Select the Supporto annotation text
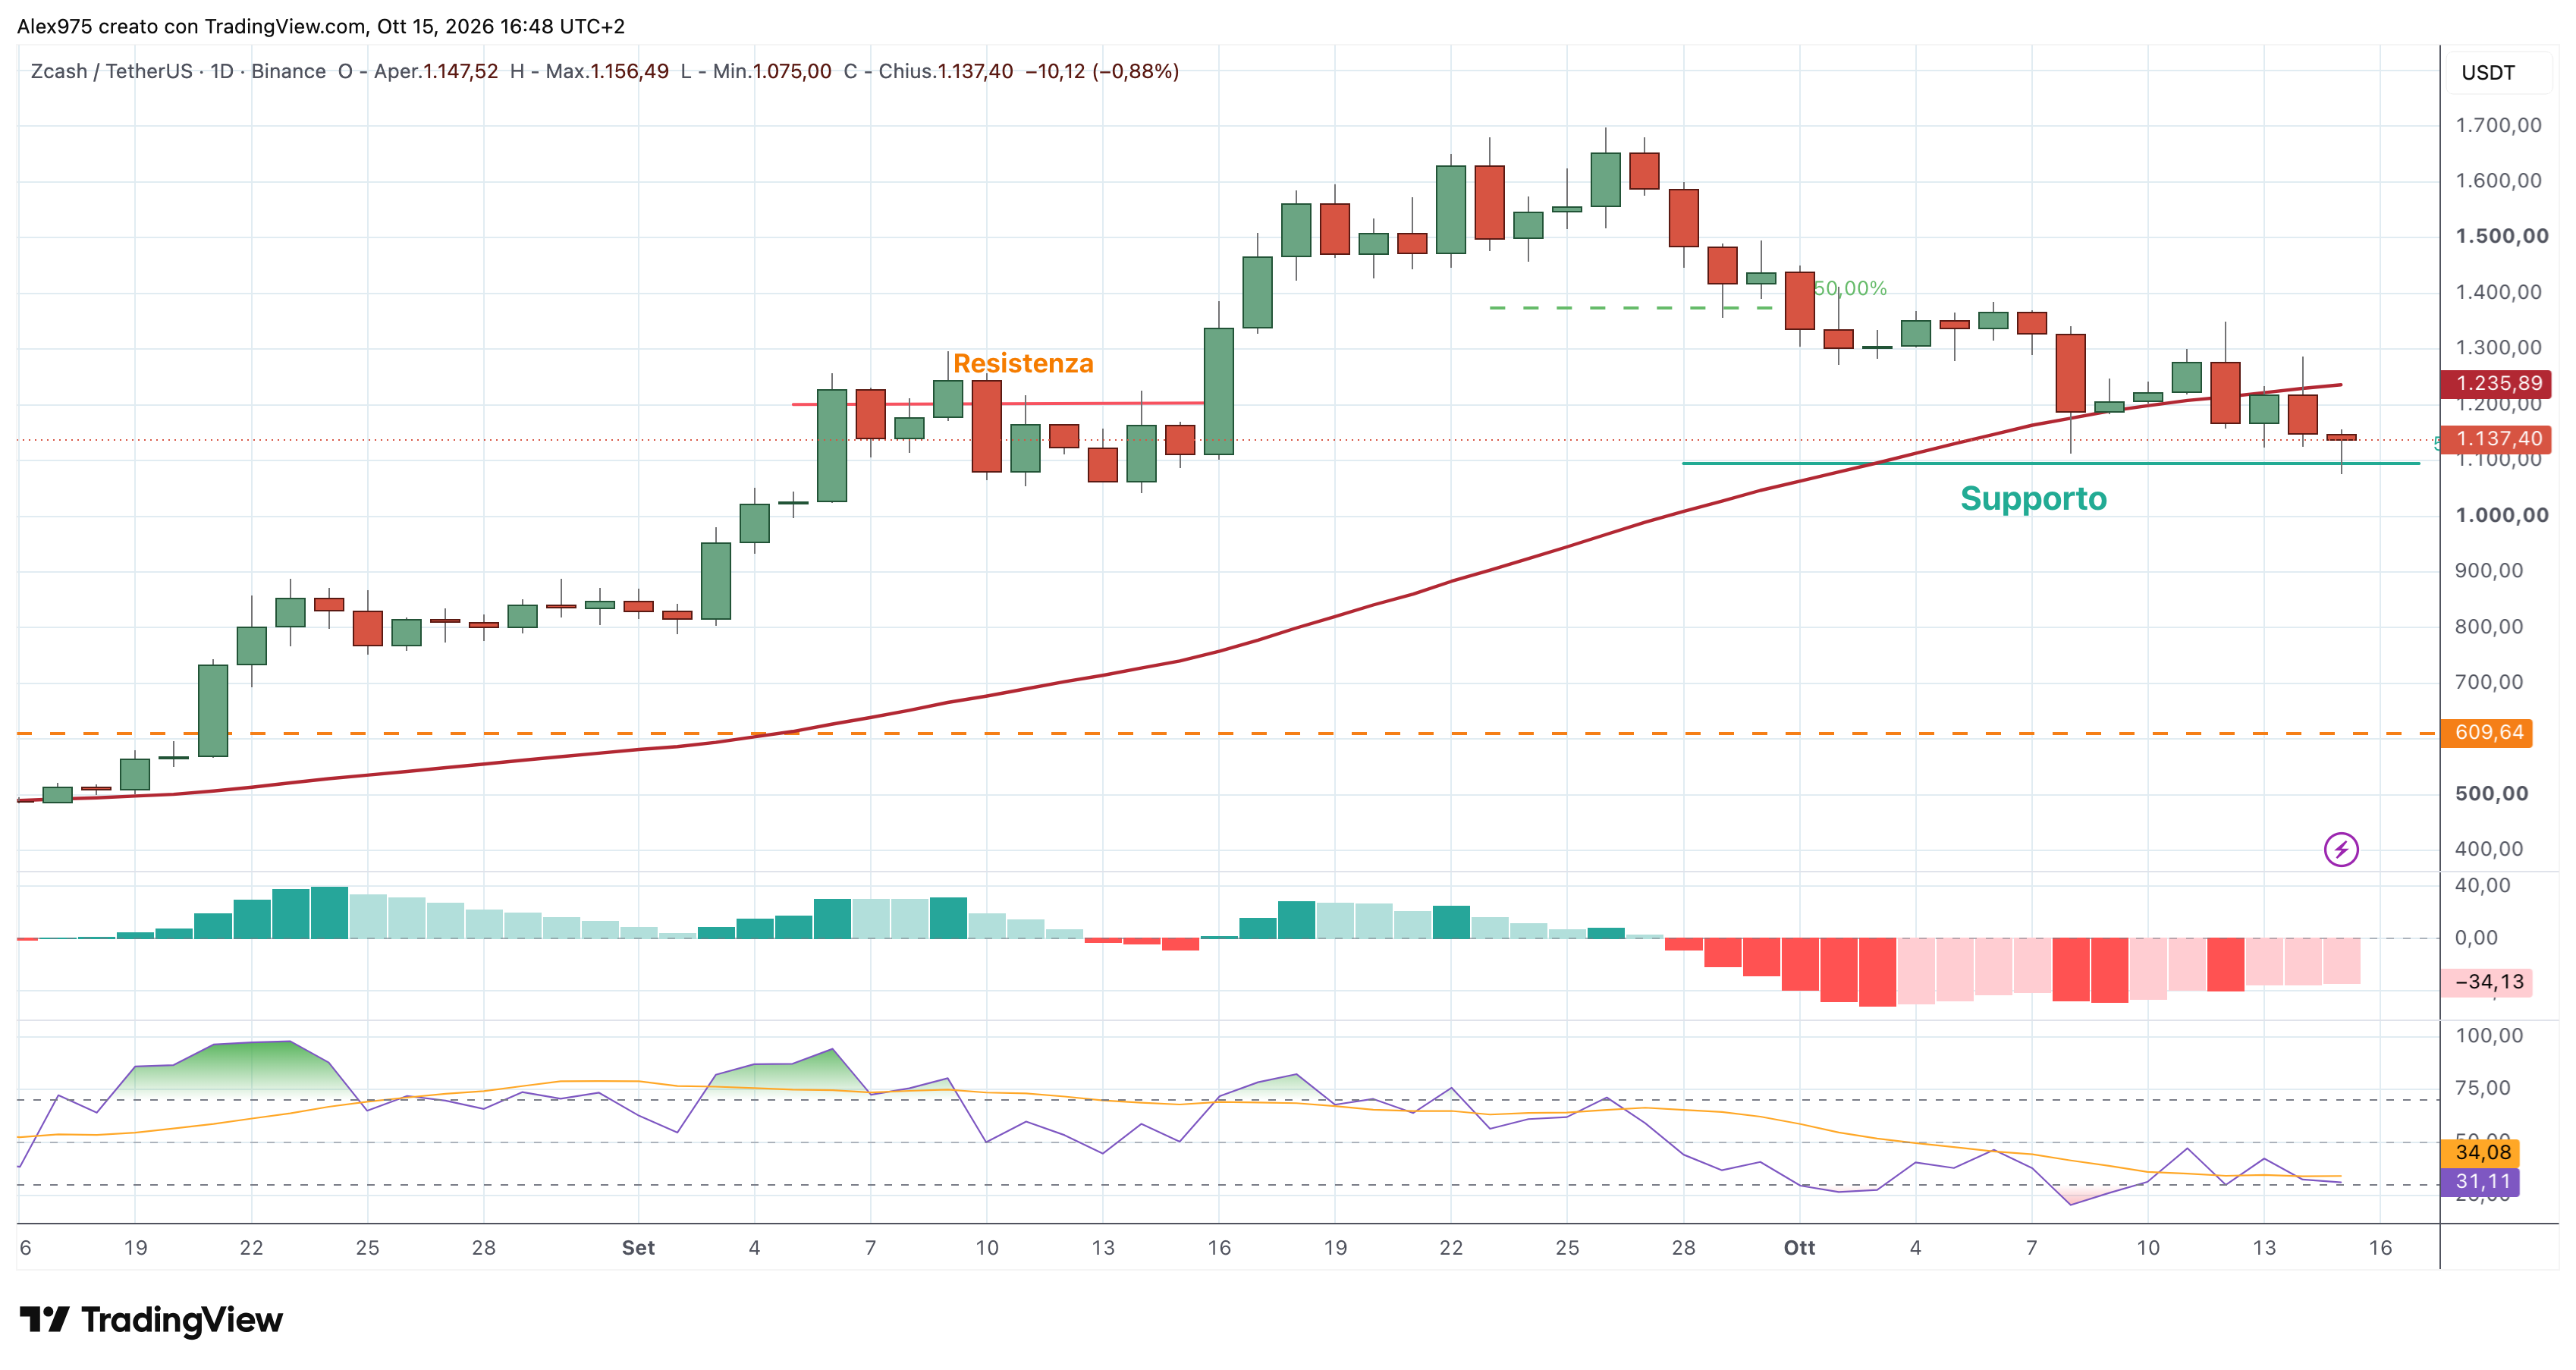This screenshot has height=1370, width=2576. pyautogui.click(x=2033, y=498)
